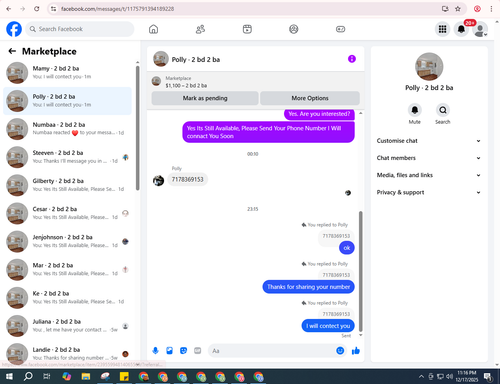Open the Ke - 2 bd 2 ba conversation

(x=68, y=298)
